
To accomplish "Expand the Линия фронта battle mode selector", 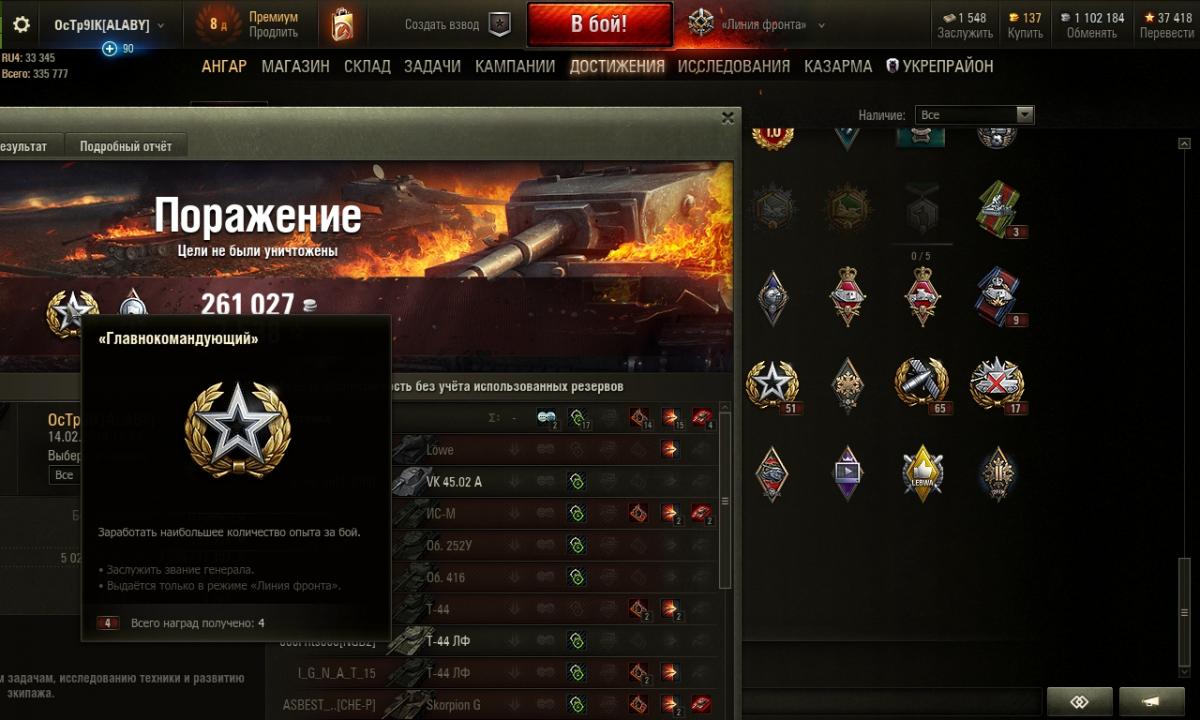I will (757, 25).
